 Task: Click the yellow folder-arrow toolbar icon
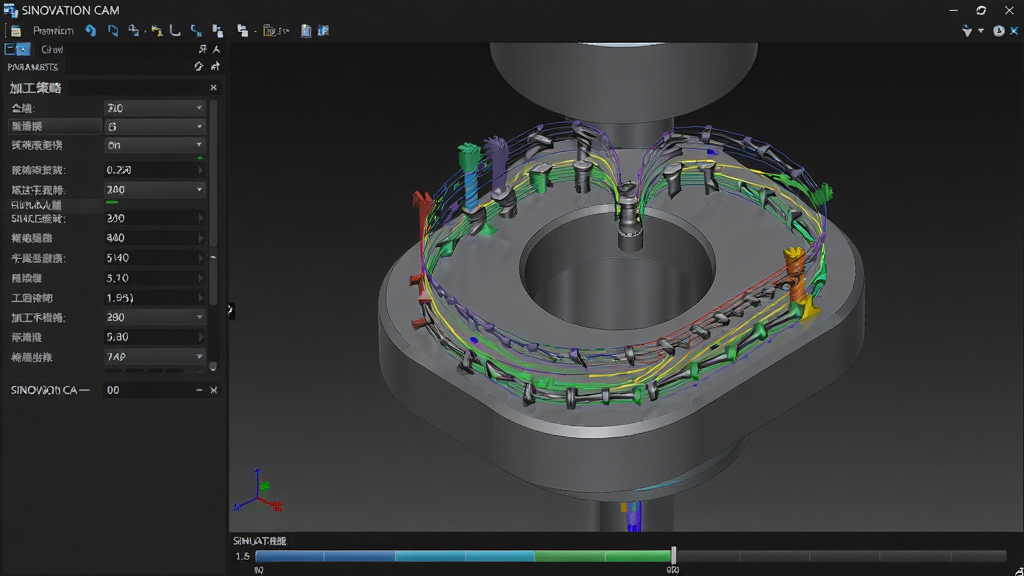157,31
